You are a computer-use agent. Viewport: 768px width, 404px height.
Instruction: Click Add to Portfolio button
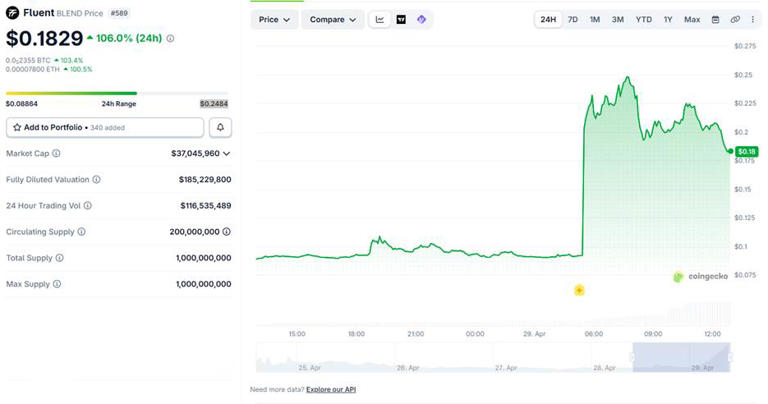(x=105, y=127)
